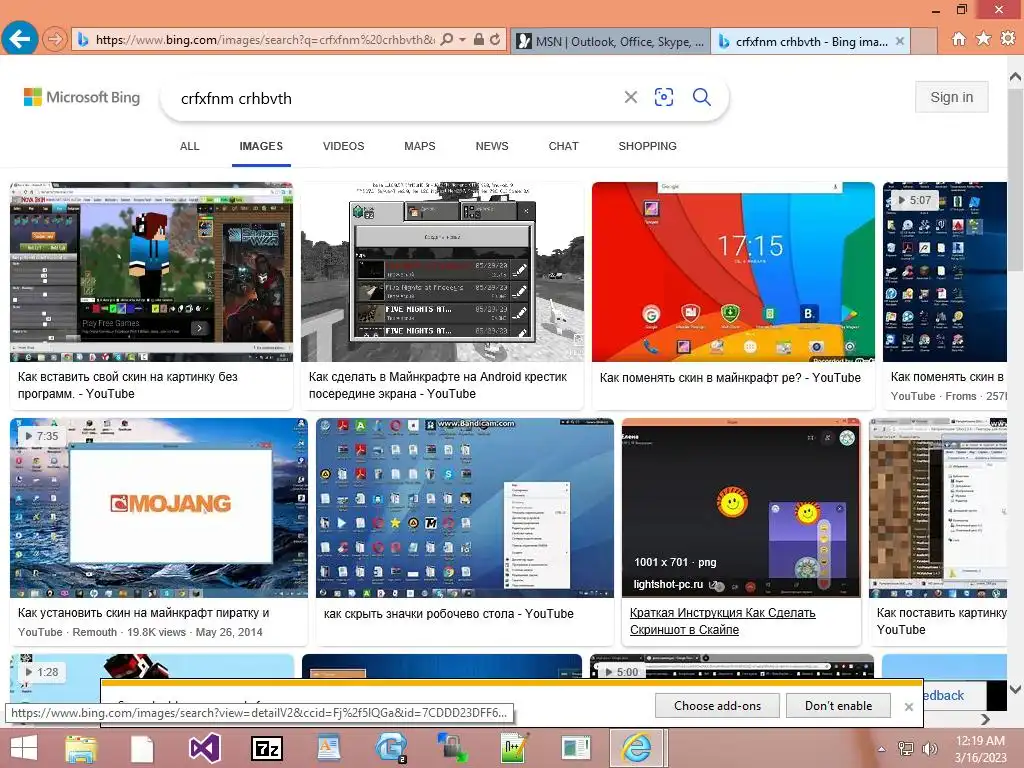Click 'Как сделать в Майнкрафте на Android' caption

(x=438, y=385)
